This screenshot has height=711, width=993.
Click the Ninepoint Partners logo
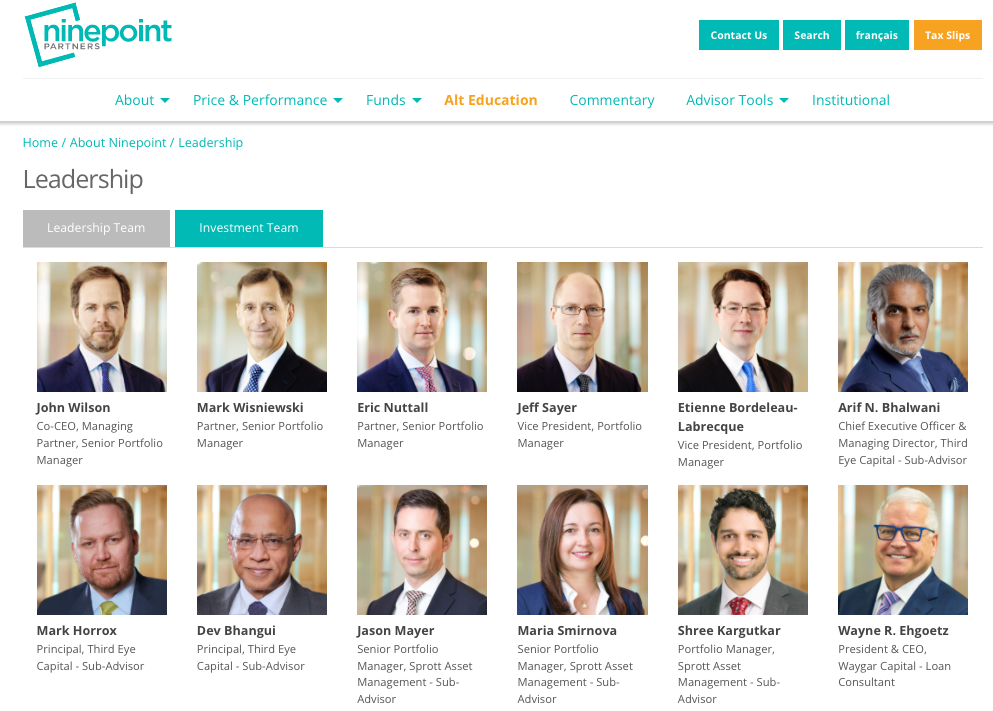click(x=98, y=35)
